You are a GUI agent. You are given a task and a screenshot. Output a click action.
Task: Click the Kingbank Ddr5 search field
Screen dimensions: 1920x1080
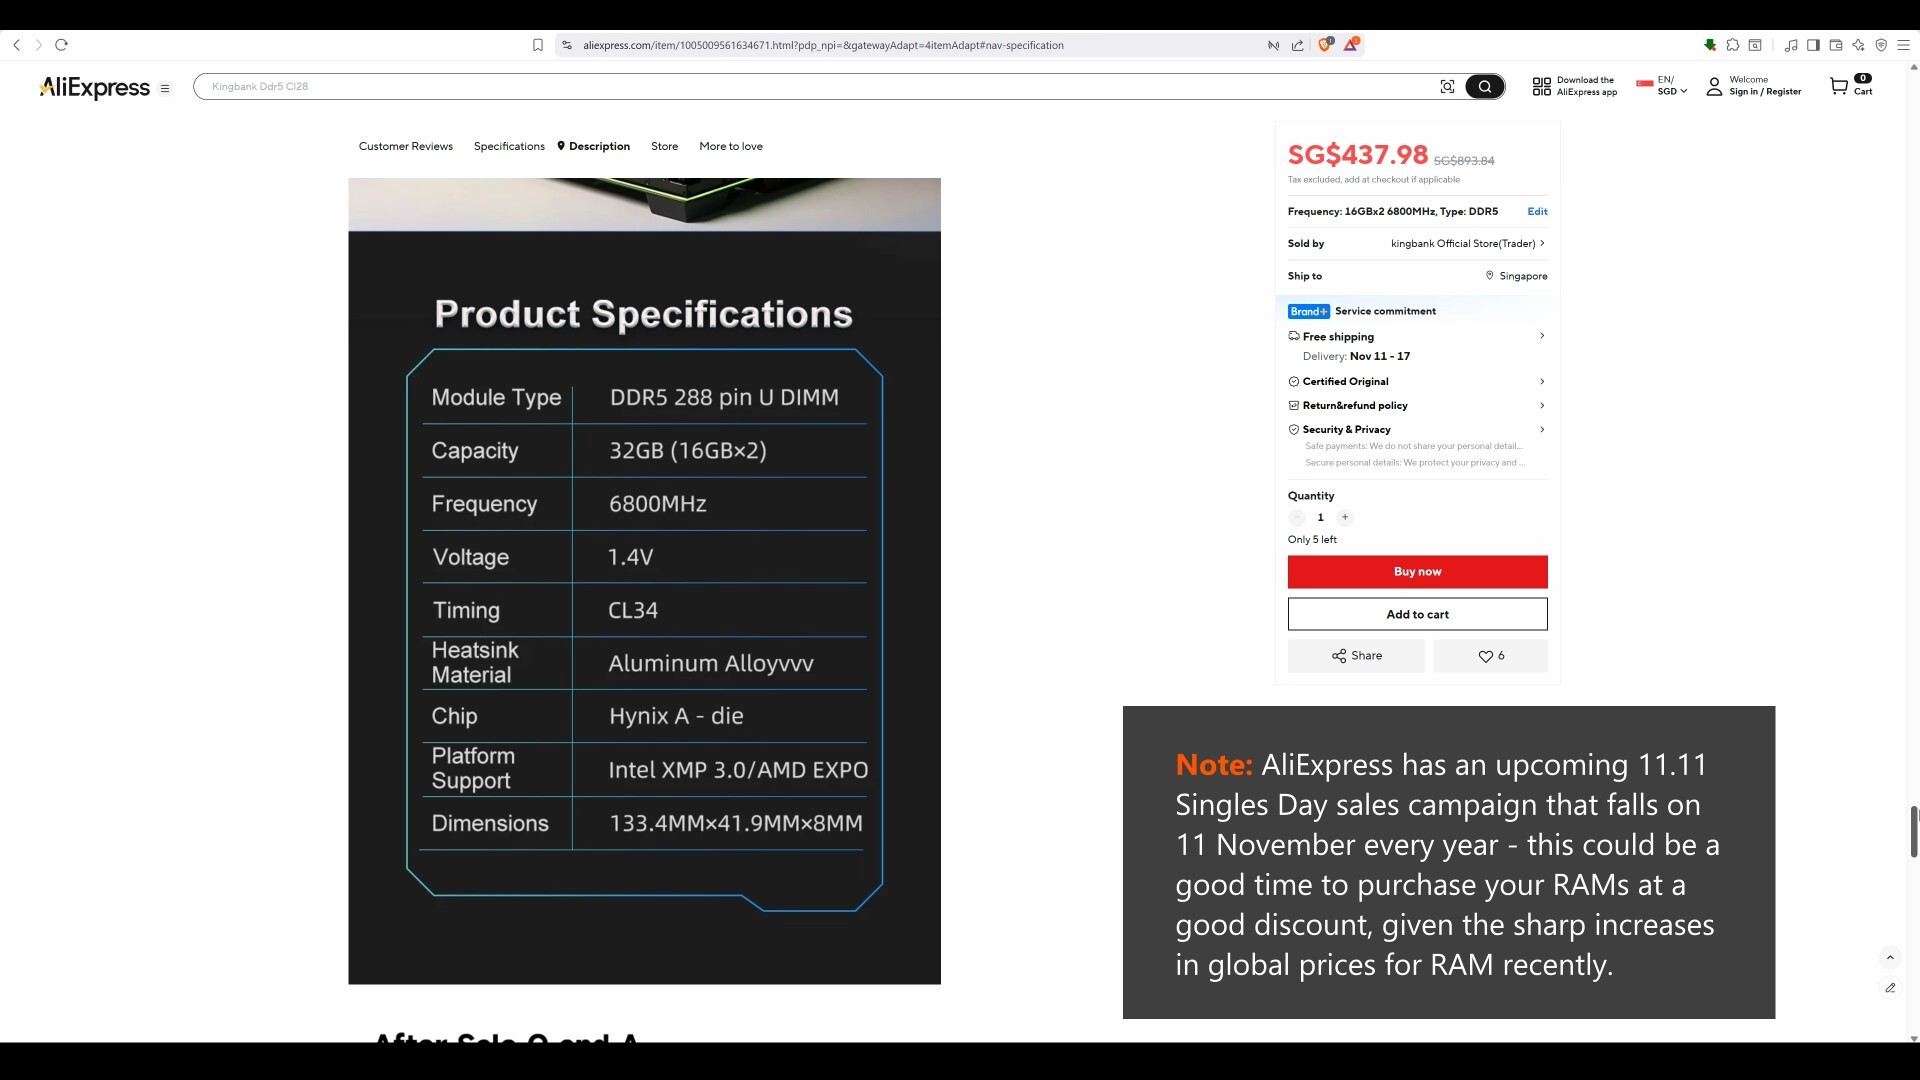(800, 87)
